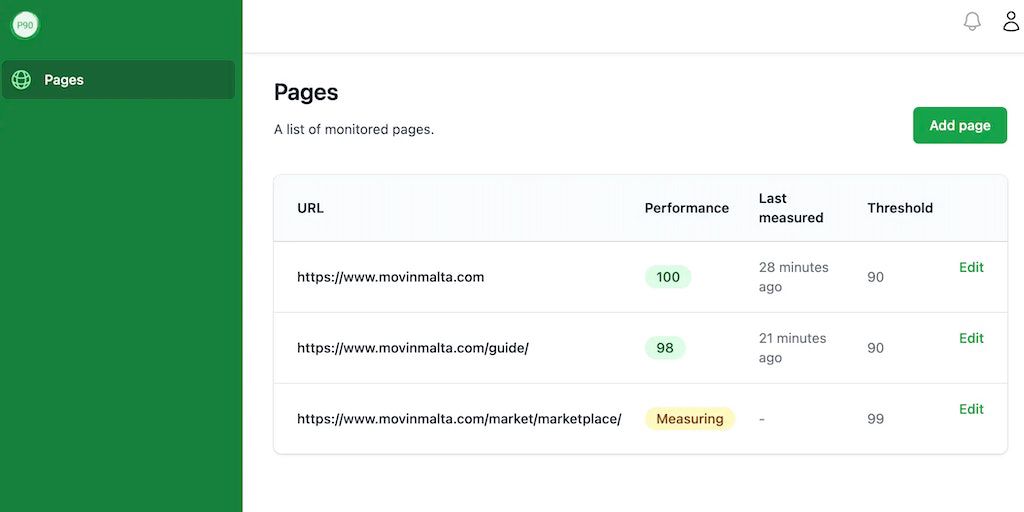Click the 100 performance score badge

668,277
